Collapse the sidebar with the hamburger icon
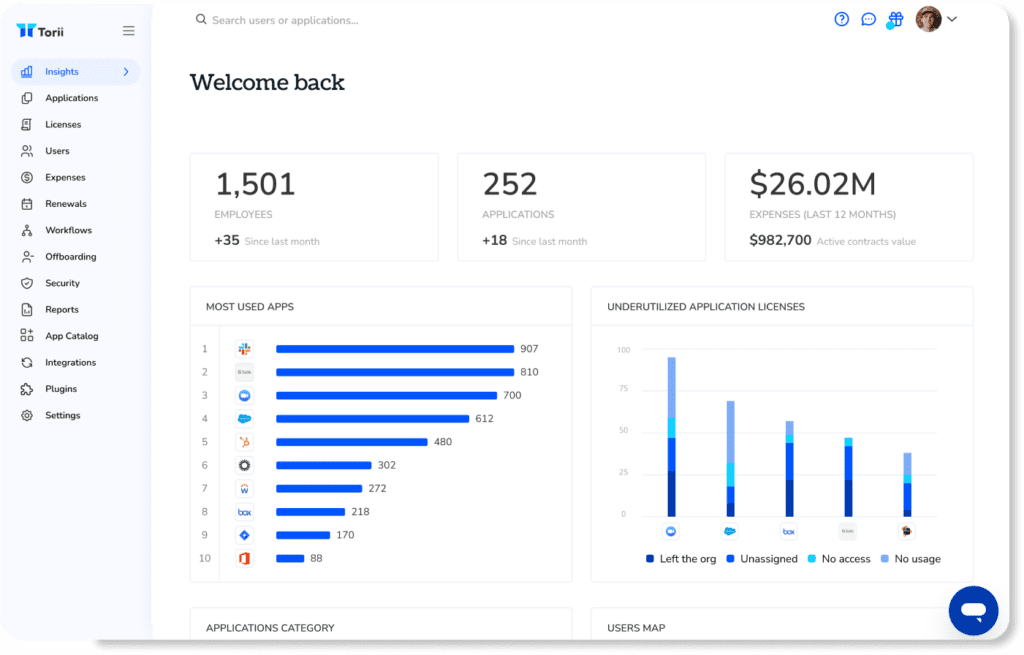Image resolution: width=1024 pixels, height=655 pixels. point(128,31)
